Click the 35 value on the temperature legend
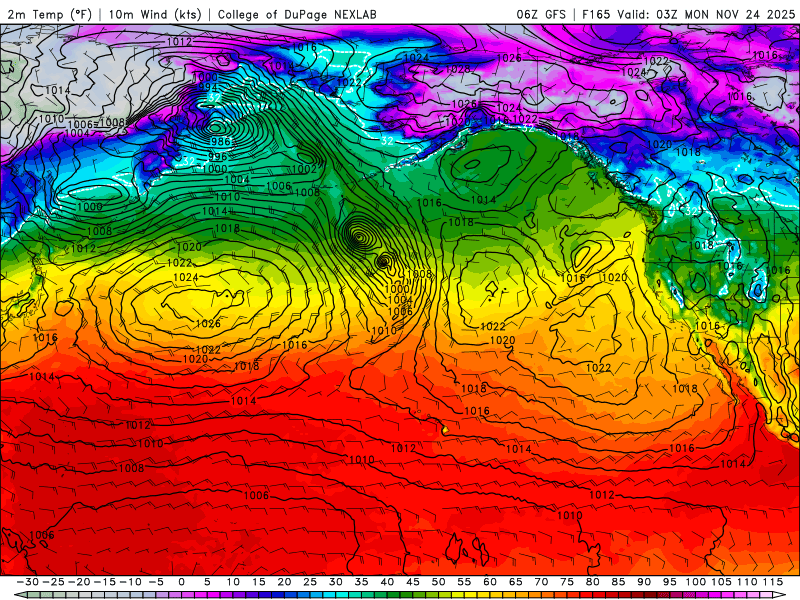The width and height of the screenshot is (800, 600). 361,582
